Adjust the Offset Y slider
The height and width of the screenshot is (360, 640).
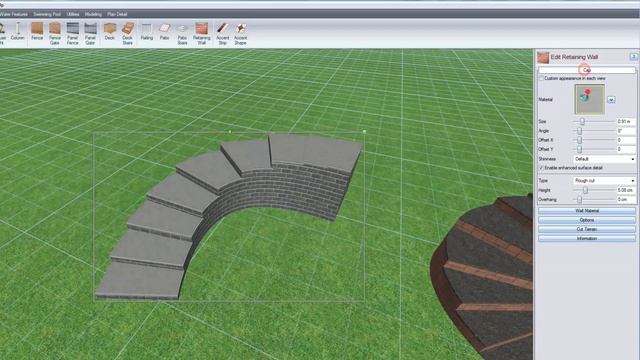click(579, 149)
